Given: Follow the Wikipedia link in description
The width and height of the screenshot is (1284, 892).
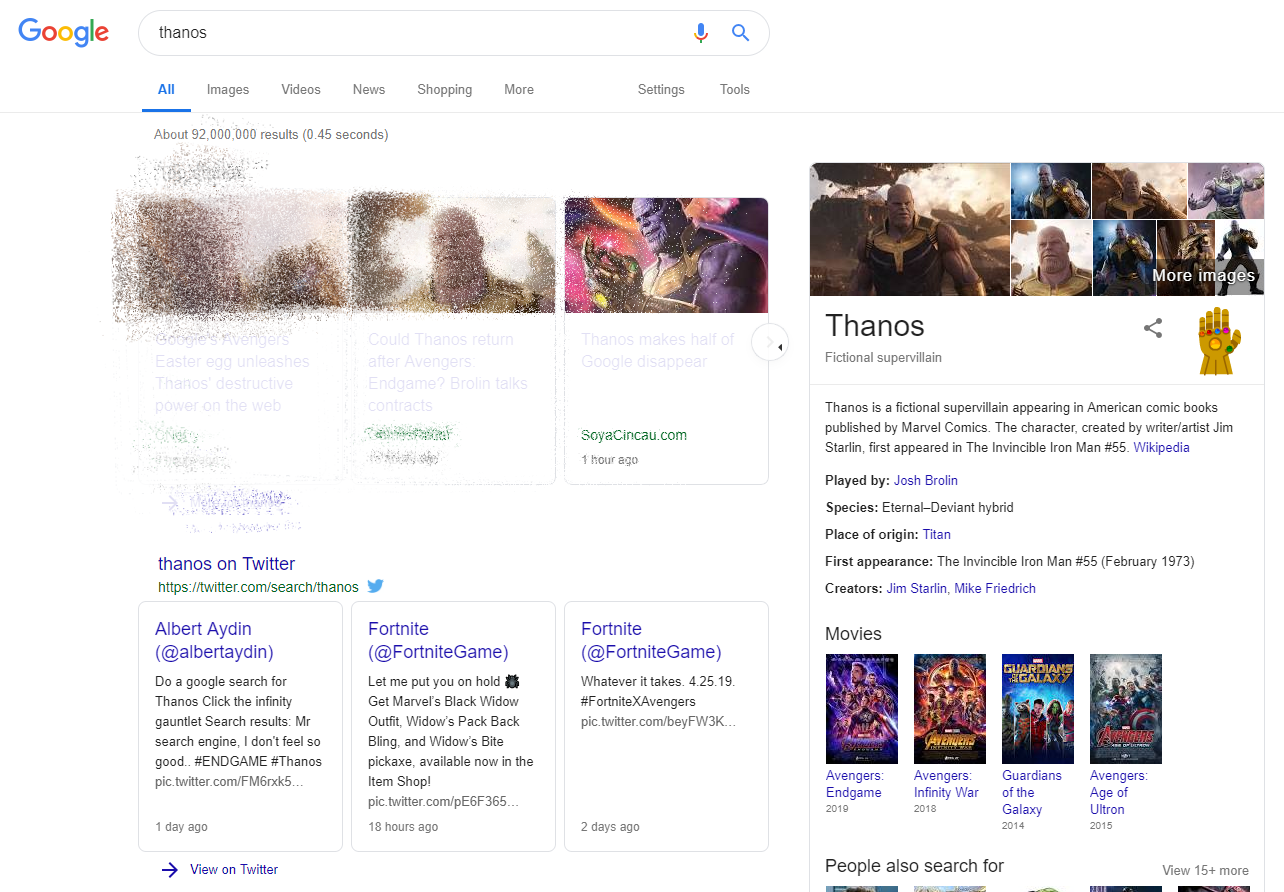Looking at the screenshot, I should [1161, 448].
